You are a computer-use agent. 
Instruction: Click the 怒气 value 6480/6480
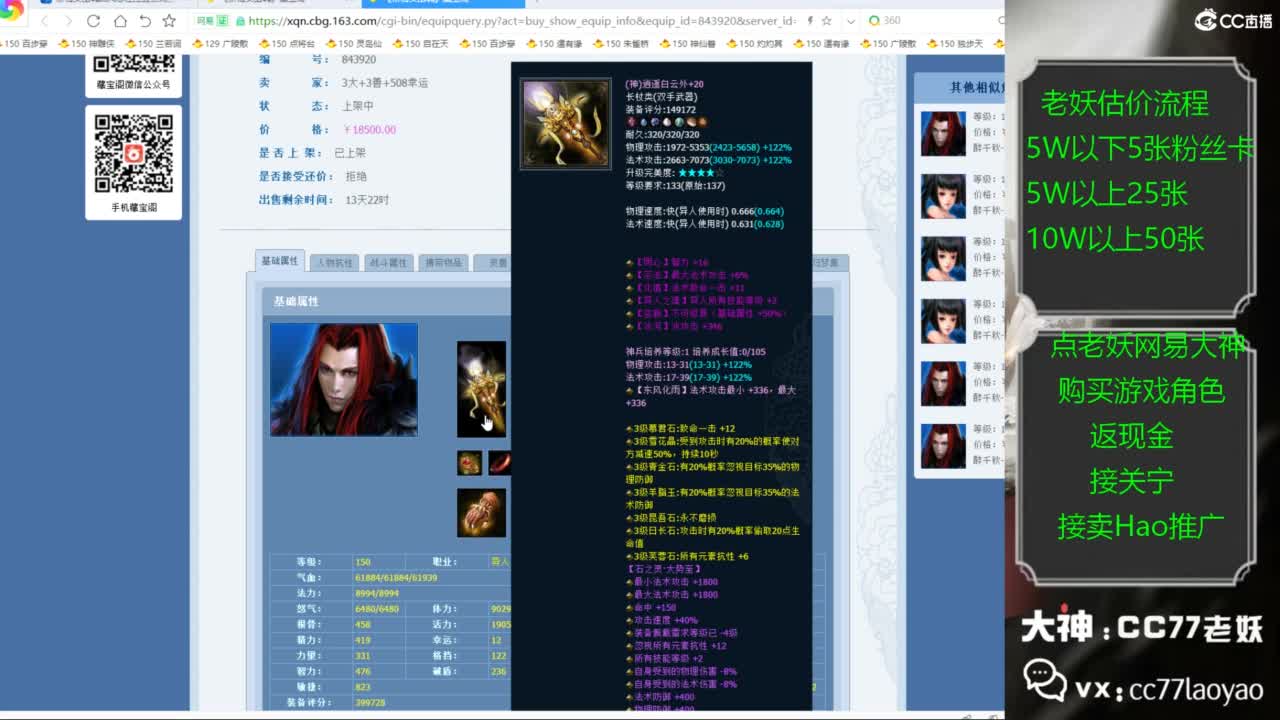pyautogui.click(x=377, y=609)
